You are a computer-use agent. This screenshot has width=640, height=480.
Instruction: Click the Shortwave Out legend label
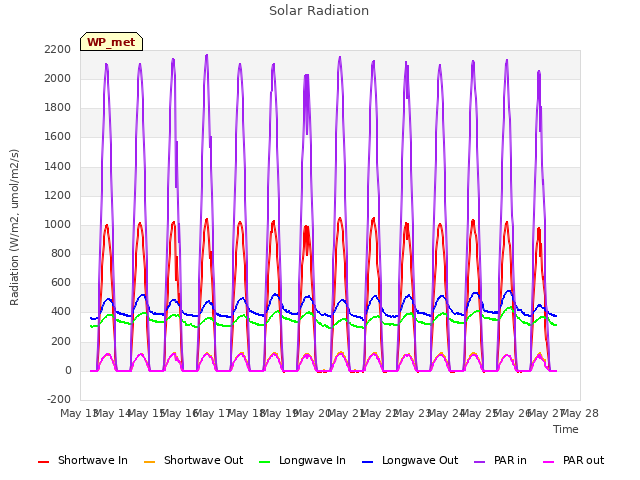[x=203, y=460]
